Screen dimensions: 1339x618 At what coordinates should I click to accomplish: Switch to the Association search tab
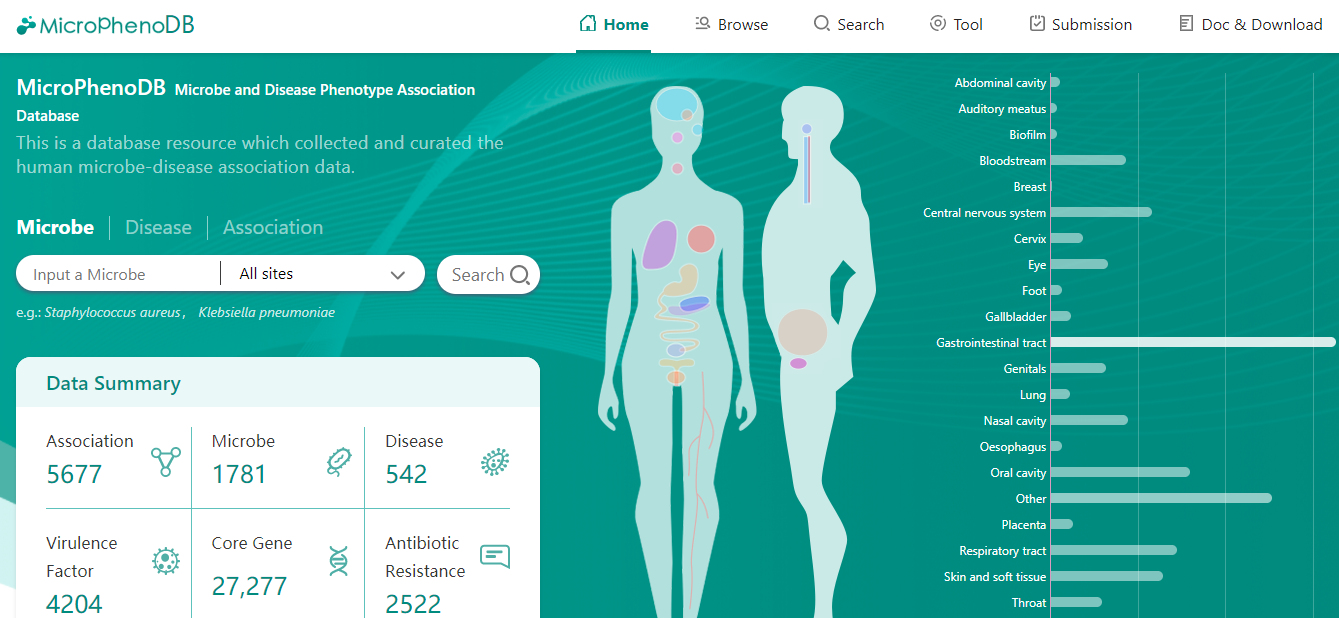point(273,227)
